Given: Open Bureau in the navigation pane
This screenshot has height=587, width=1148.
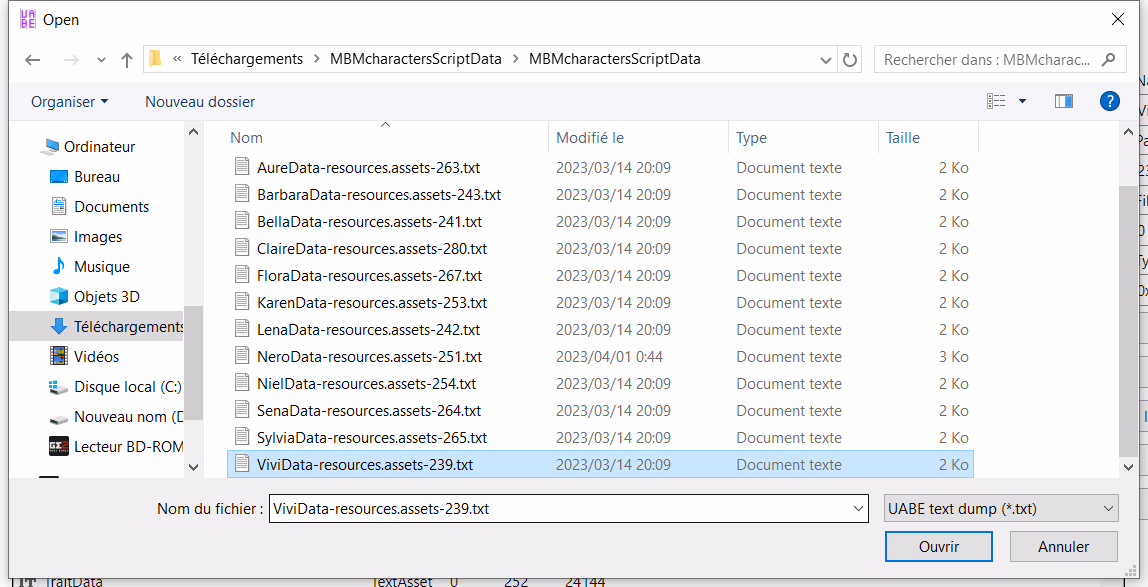Looking at the screenshot, I should pyautogui.click(x=97, y=177).
